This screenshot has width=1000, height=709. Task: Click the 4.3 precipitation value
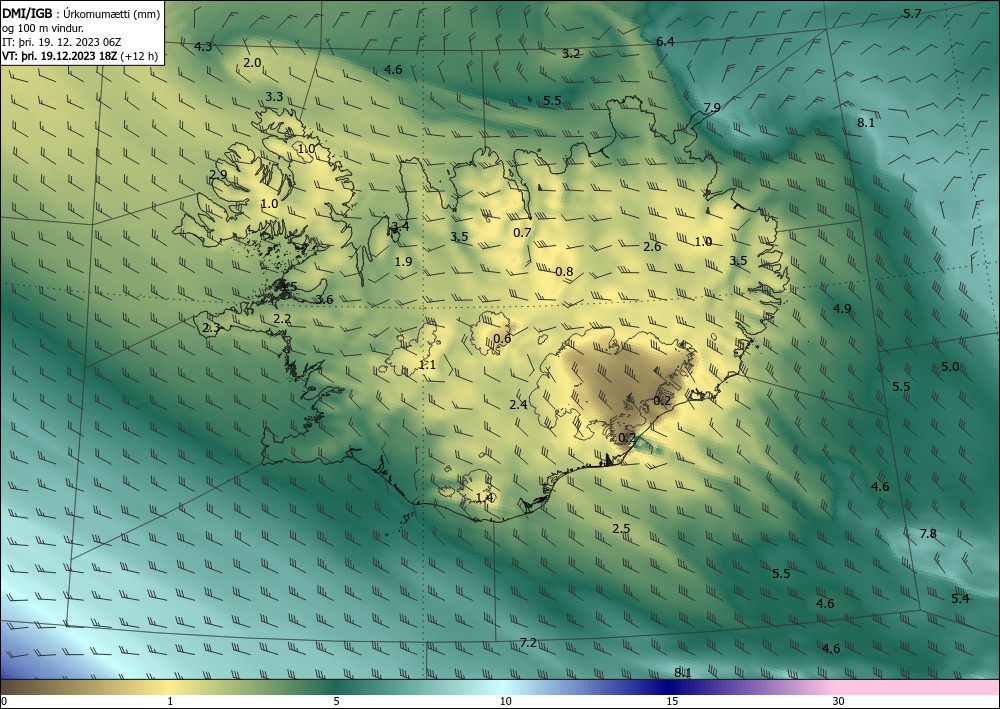(x=203, y=47)
